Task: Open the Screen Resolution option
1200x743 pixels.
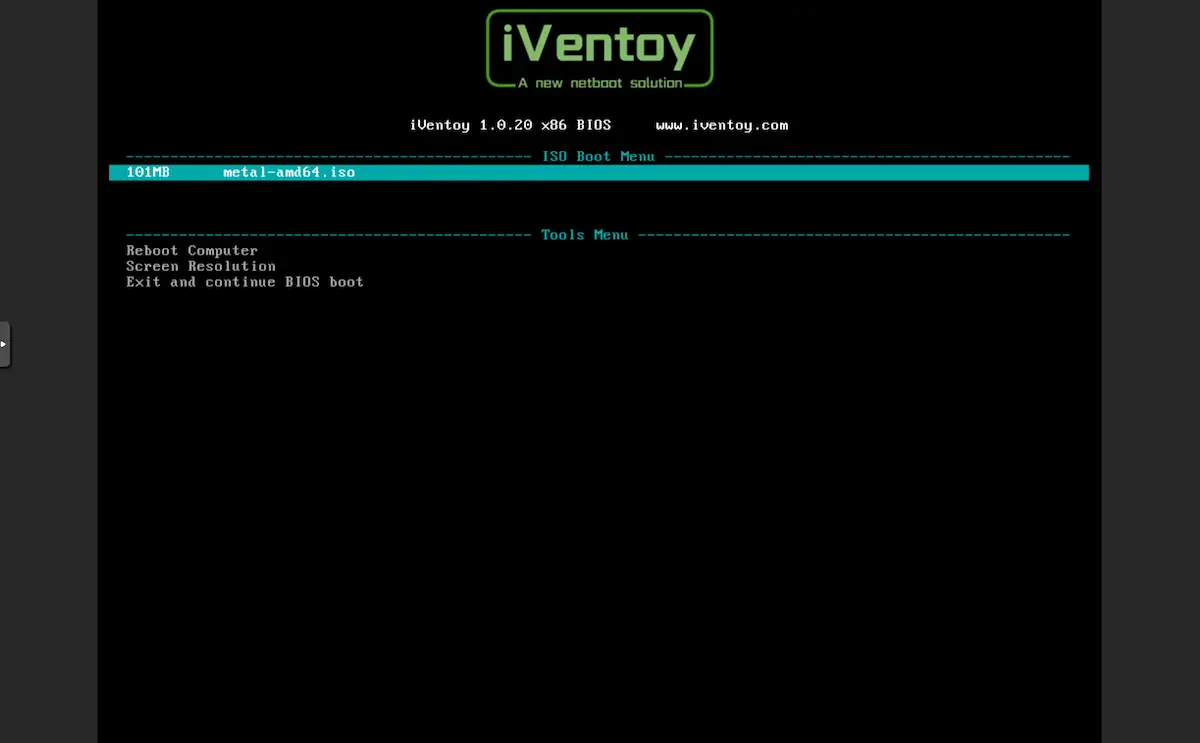Action: tap(200, 266)
